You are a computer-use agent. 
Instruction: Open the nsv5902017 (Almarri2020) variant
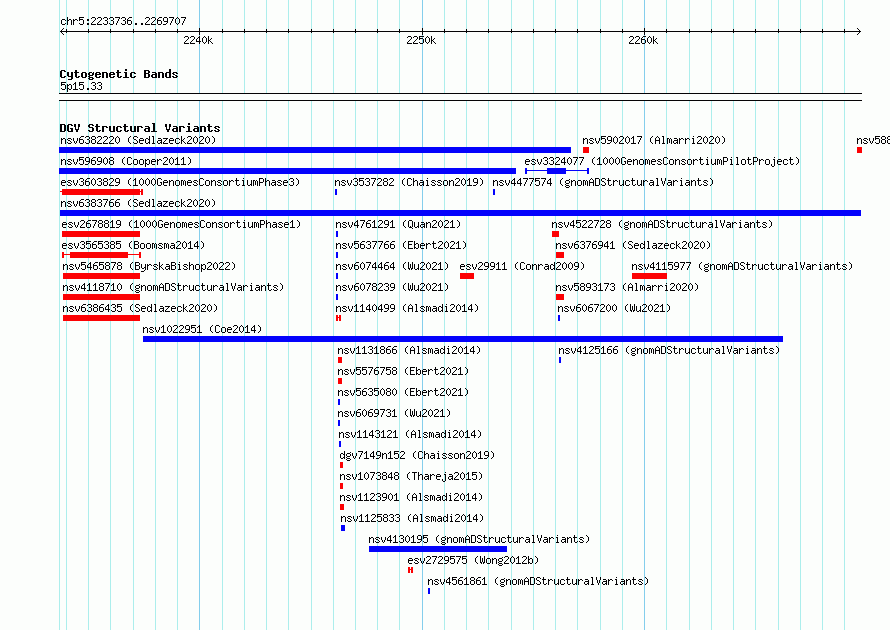tap(654, 140)
